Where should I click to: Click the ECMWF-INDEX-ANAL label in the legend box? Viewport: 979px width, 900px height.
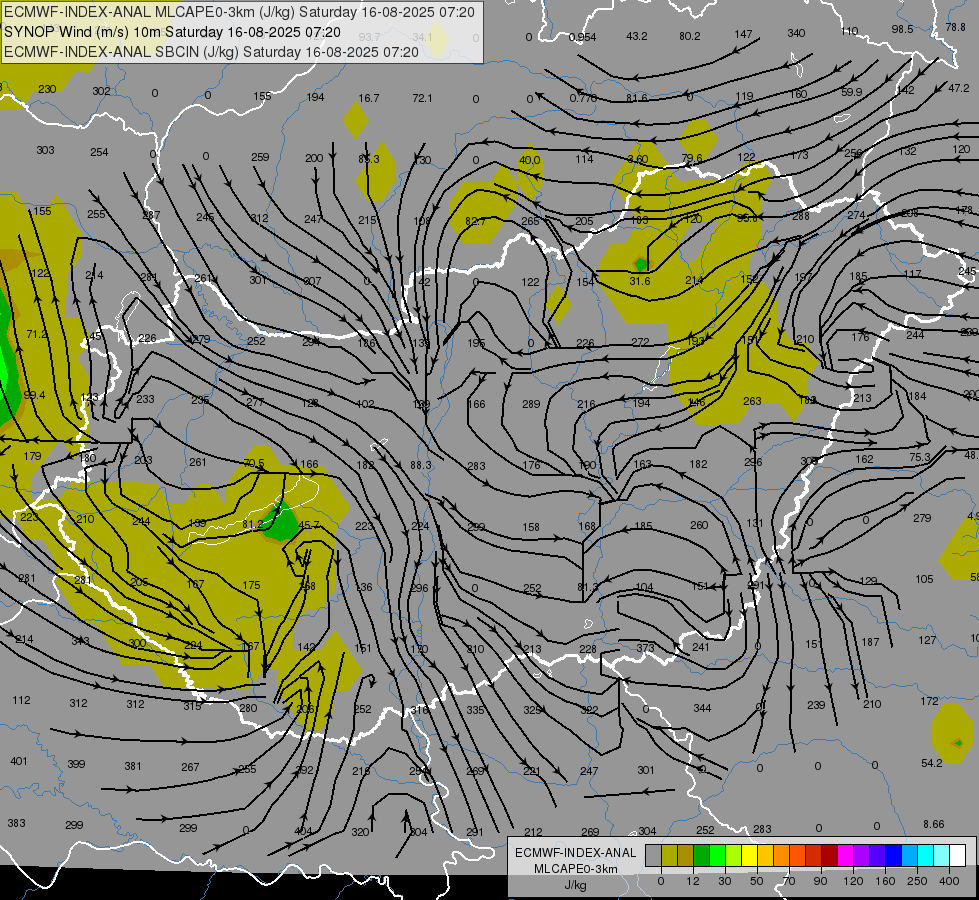pos(575,853)
